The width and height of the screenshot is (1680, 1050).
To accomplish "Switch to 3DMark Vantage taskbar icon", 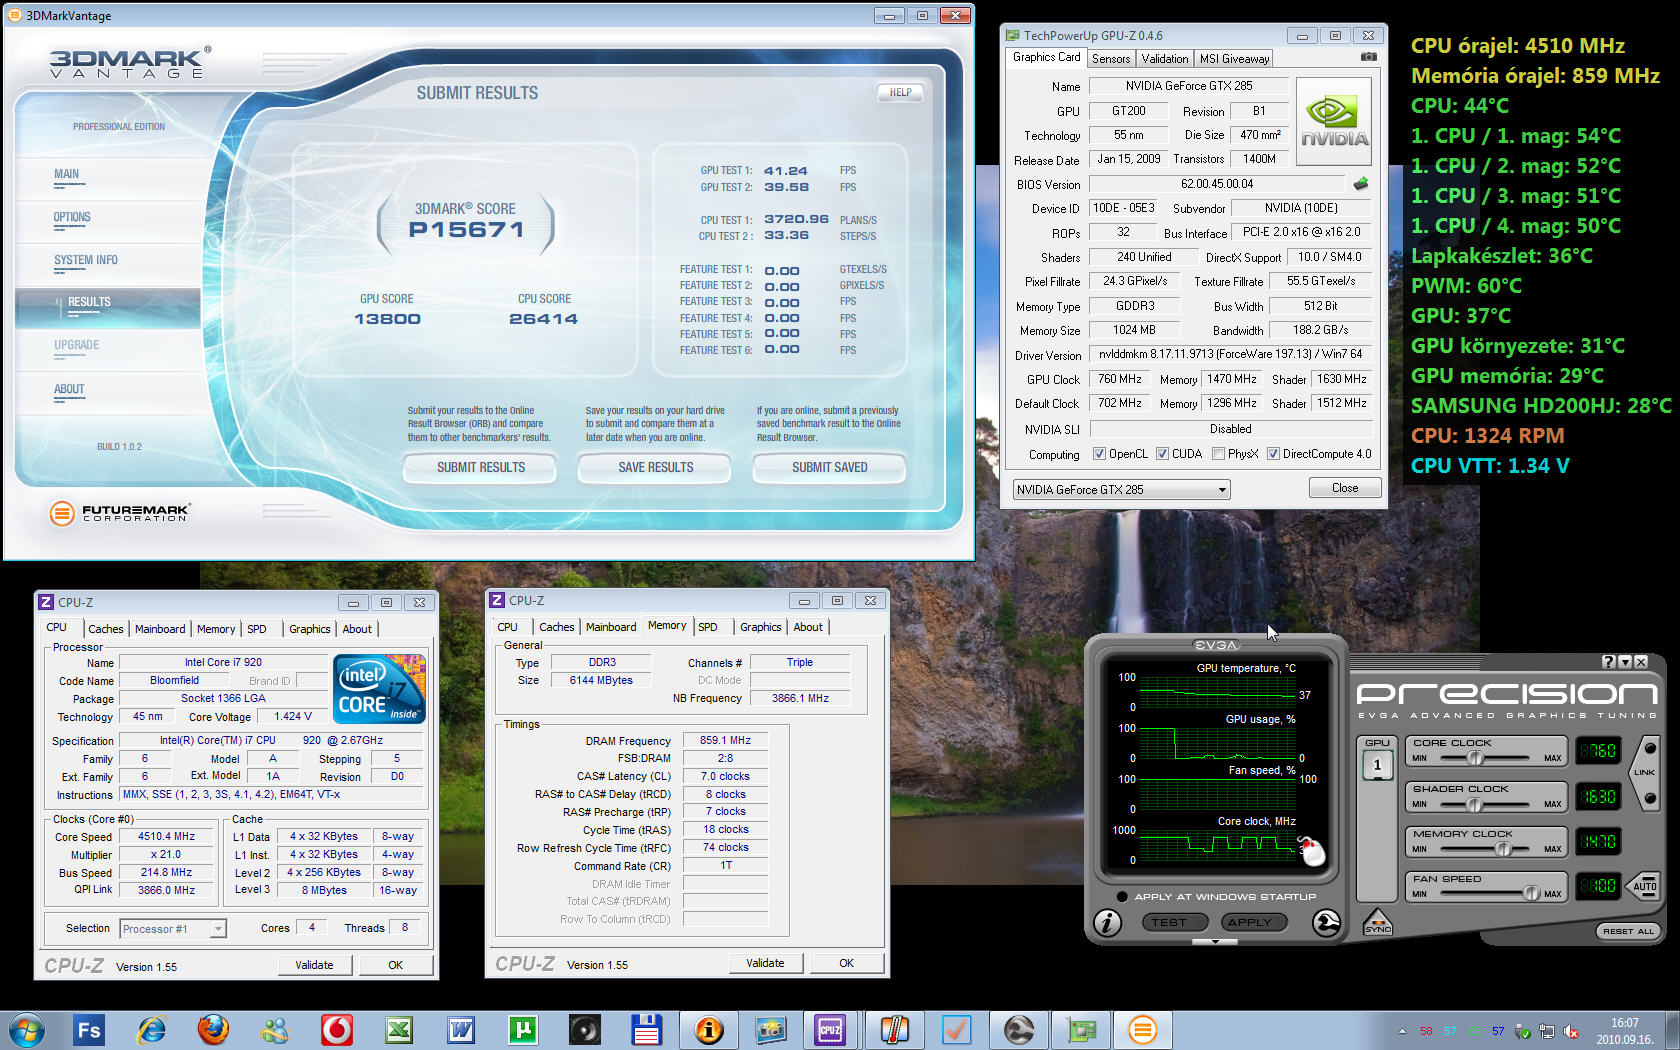I will 1143,1030.
